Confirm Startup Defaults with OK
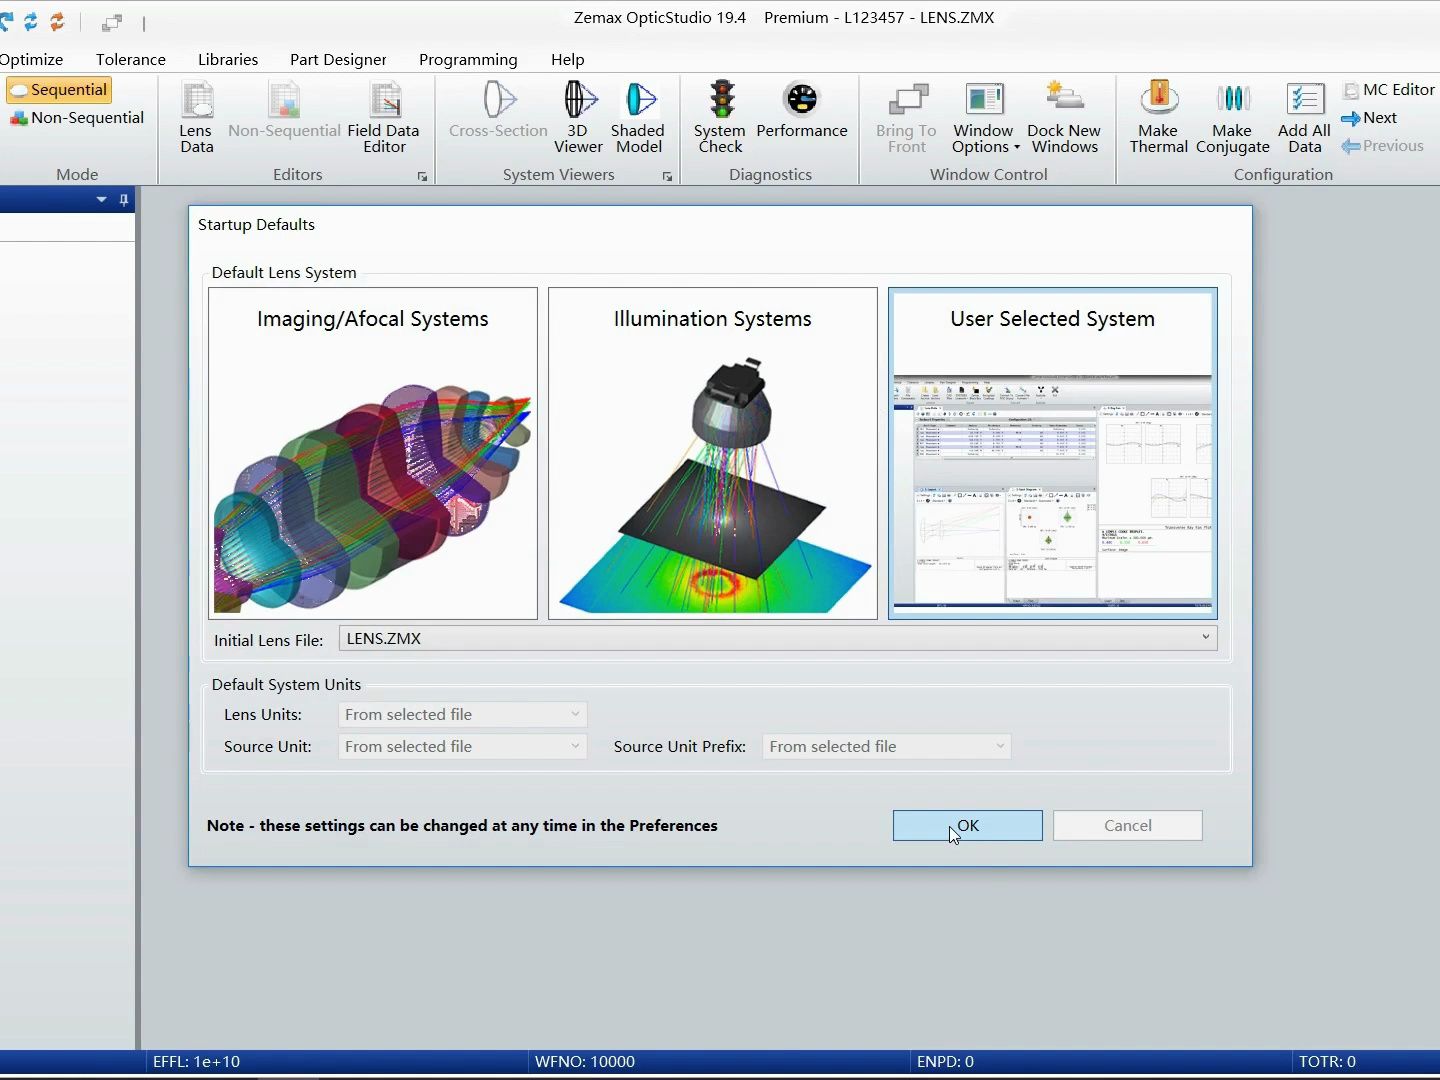 pyautogui.click(x=968, y=826)
